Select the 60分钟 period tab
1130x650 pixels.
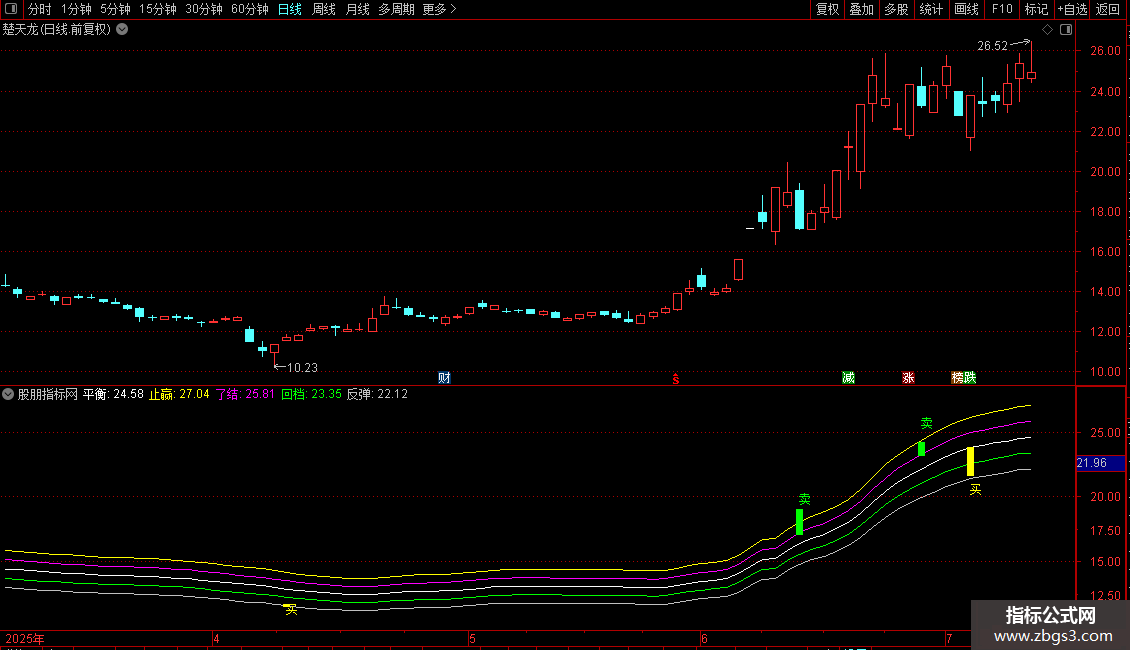click(x=250, y=9)
